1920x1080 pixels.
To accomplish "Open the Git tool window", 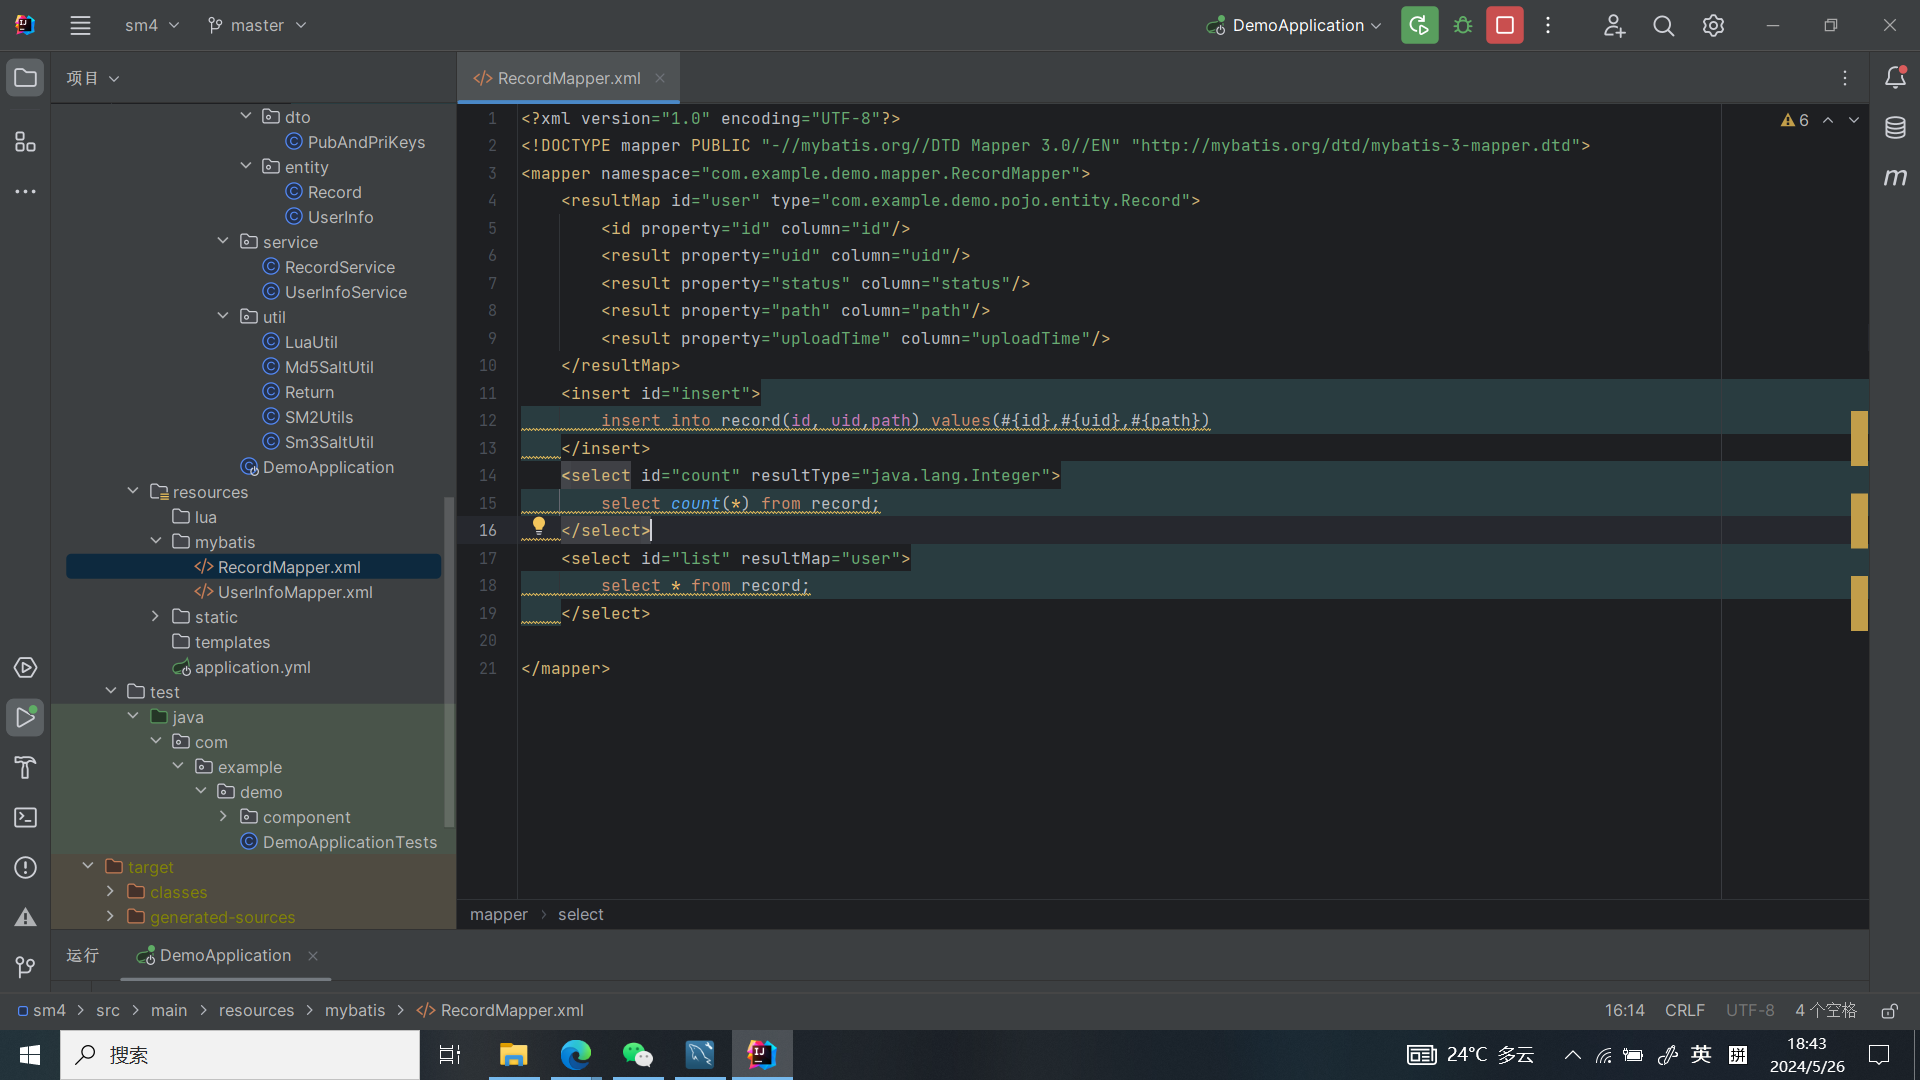I will point(26,967).
